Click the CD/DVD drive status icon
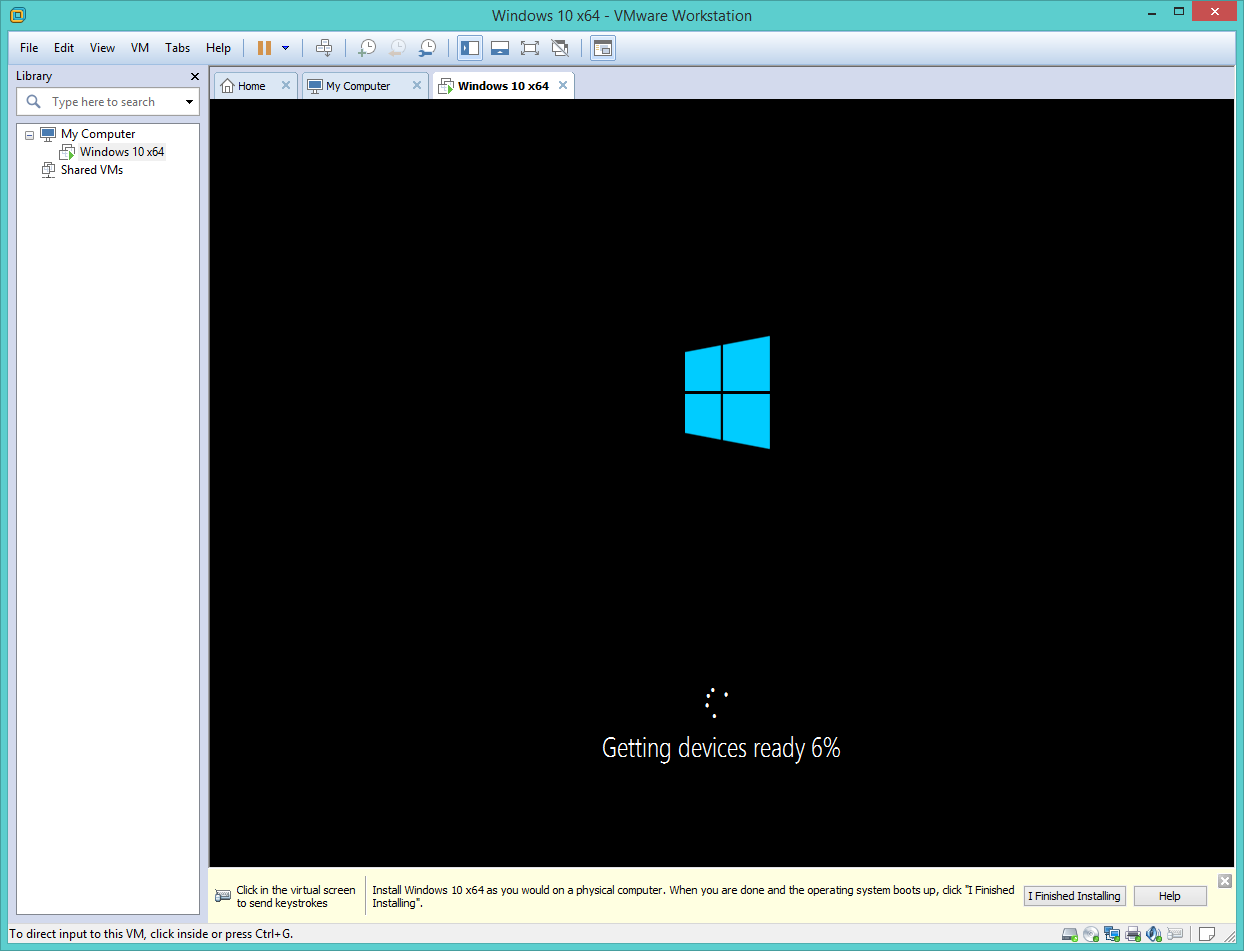1244x951 pixels. click(1091, 935)
